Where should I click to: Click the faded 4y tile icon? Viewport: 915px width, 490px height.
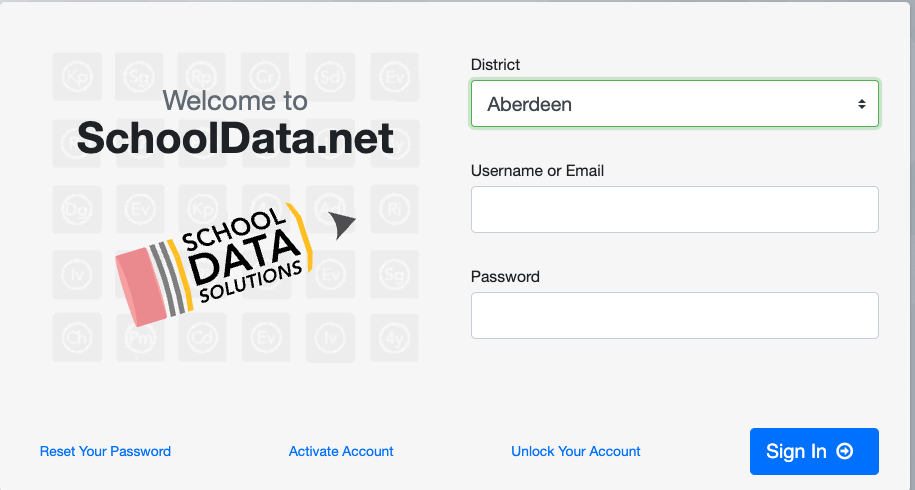393,337
